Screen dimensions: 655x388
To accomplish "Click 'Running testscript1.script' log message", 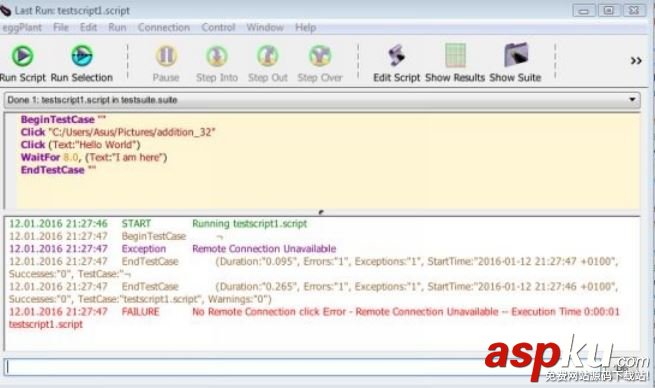I will (249, 223).
